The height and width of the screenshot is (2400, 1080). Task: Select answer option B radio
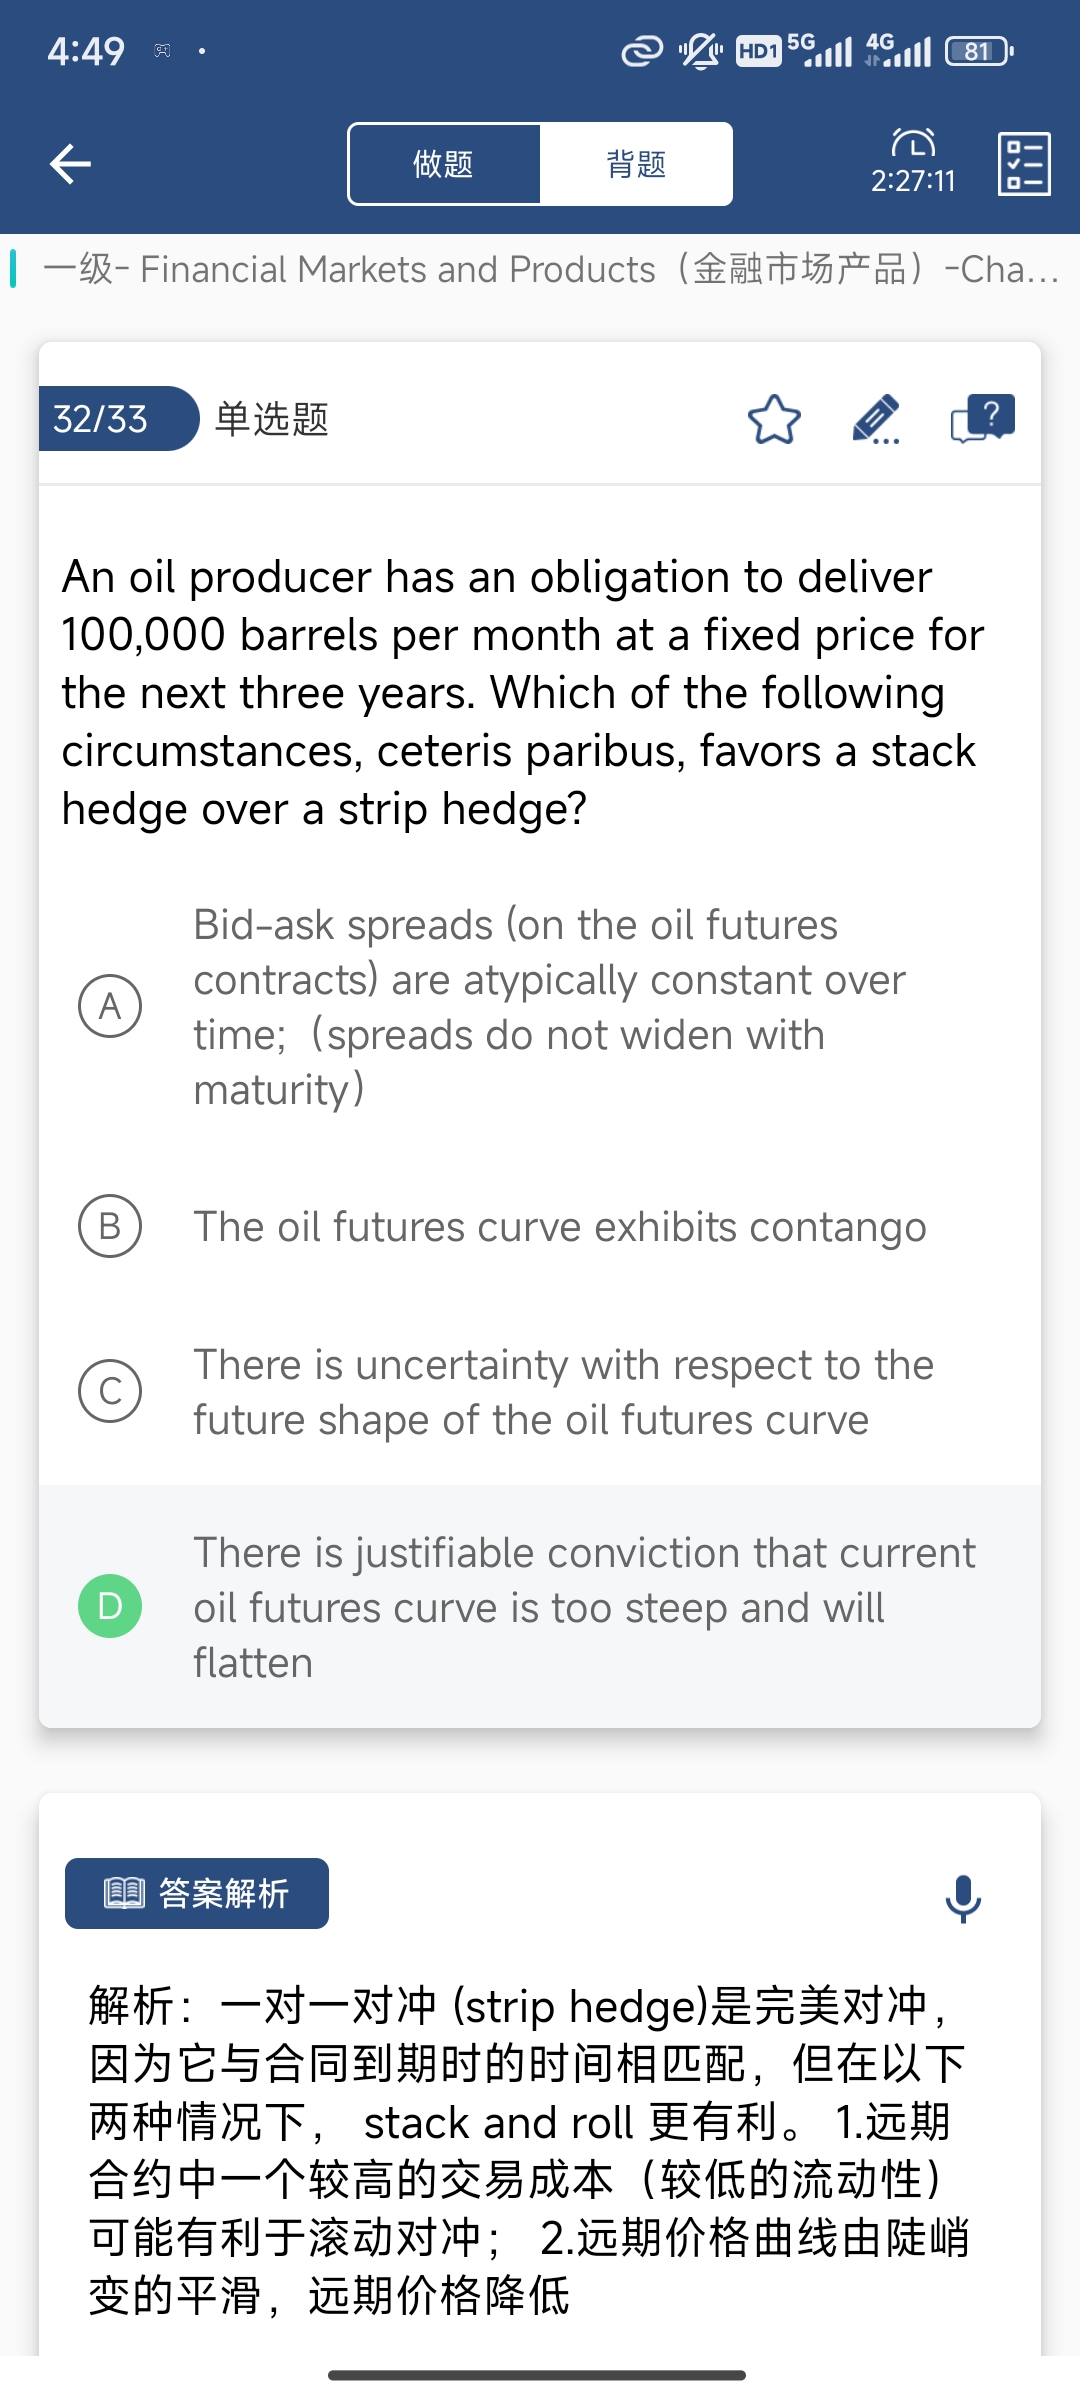pyautogui.click(x=110, y=1226)
